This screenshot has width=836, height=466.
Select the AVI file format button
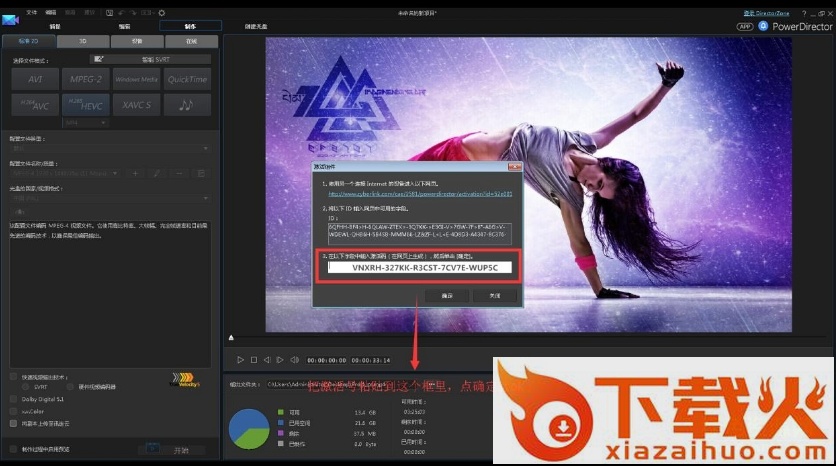tap(36, 79)
